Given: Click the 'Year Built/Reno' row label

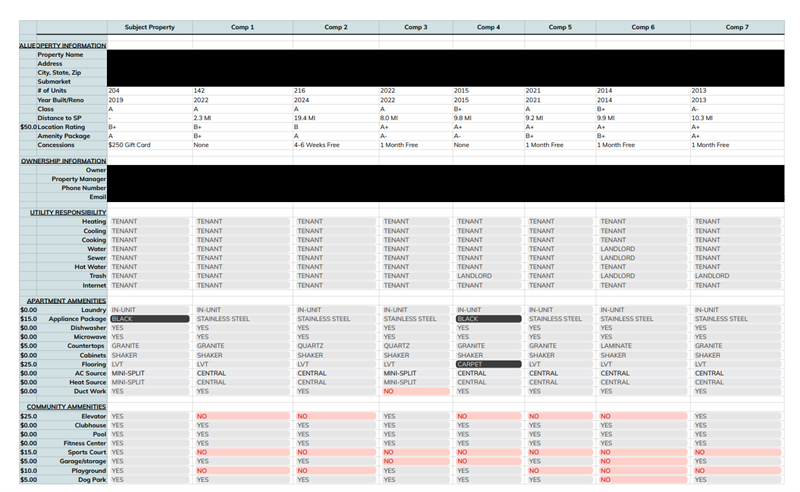Looking at the screenshot, I should click(60, 100).
